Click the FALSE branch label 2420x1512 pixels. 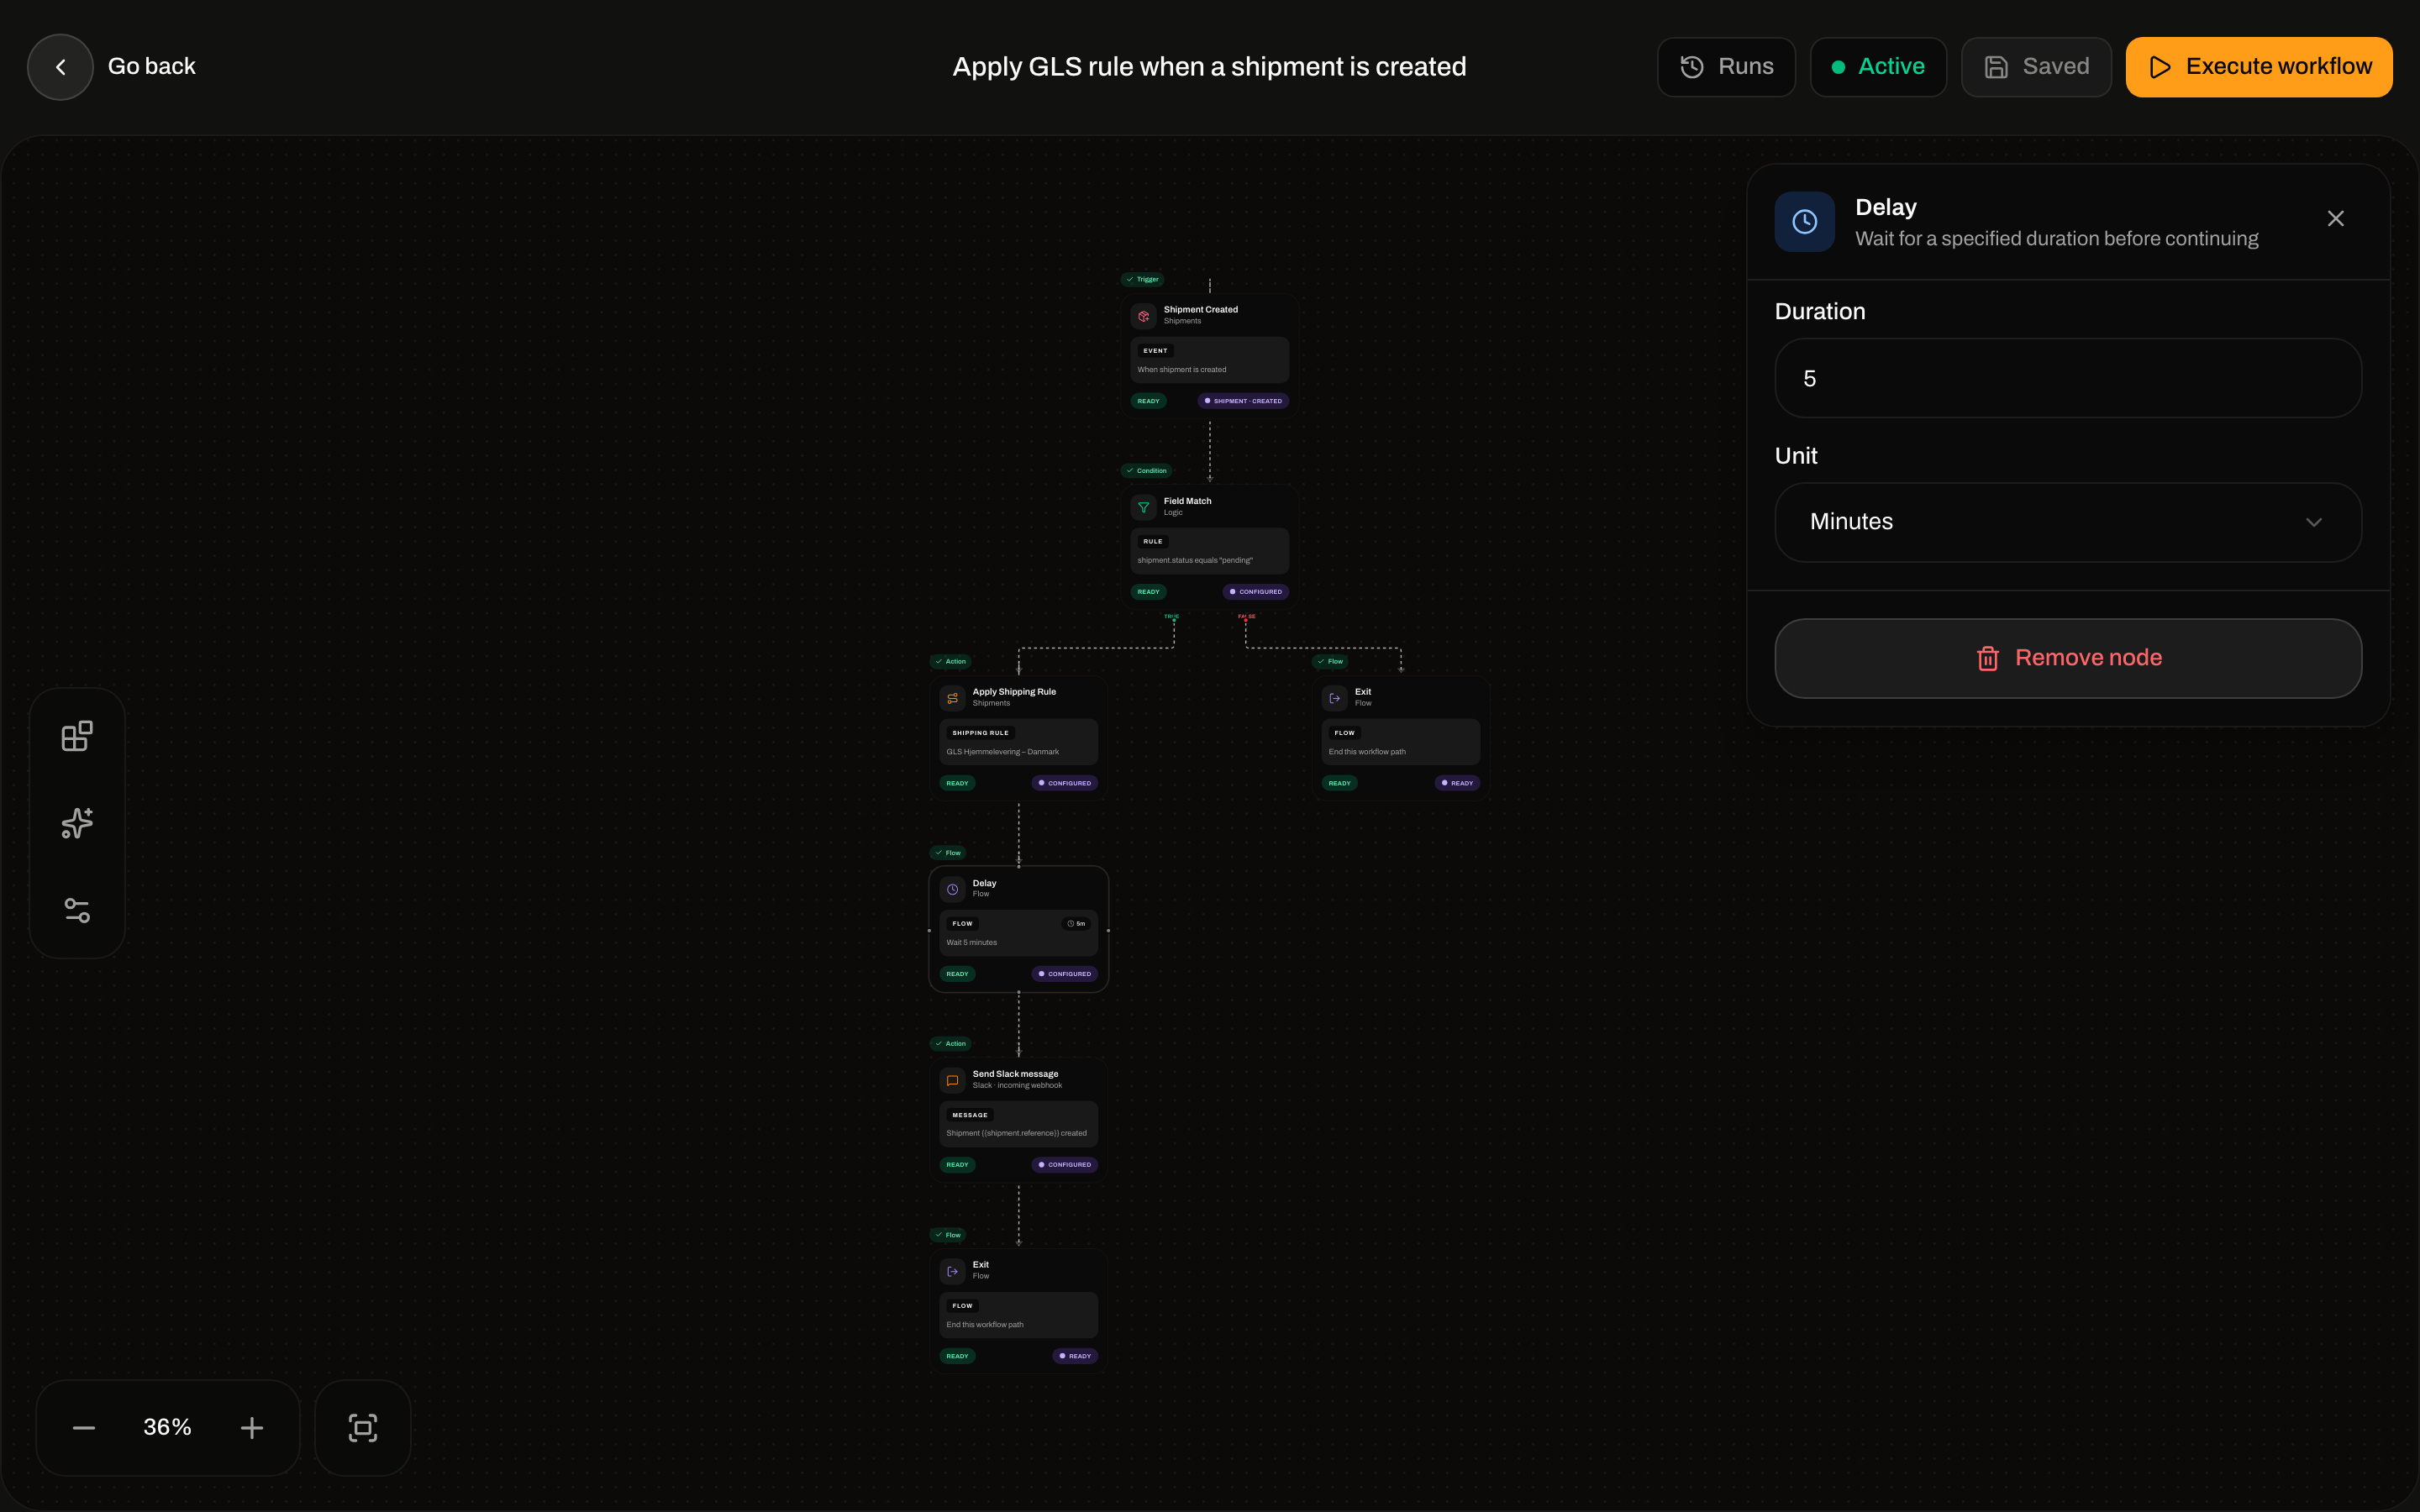coord(1246,617)
